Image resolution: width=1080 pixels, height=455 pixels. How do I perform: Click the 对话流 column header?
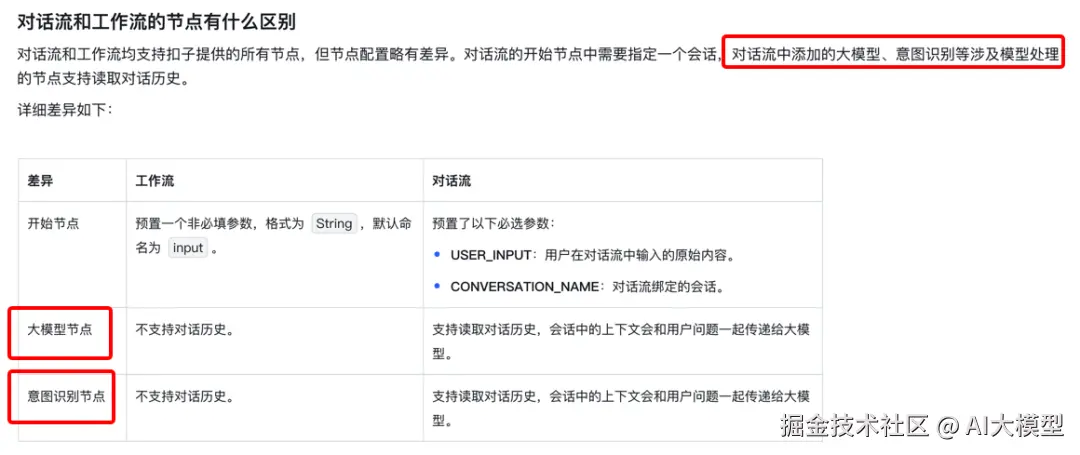pyautogui.click(x=452, y=181)
